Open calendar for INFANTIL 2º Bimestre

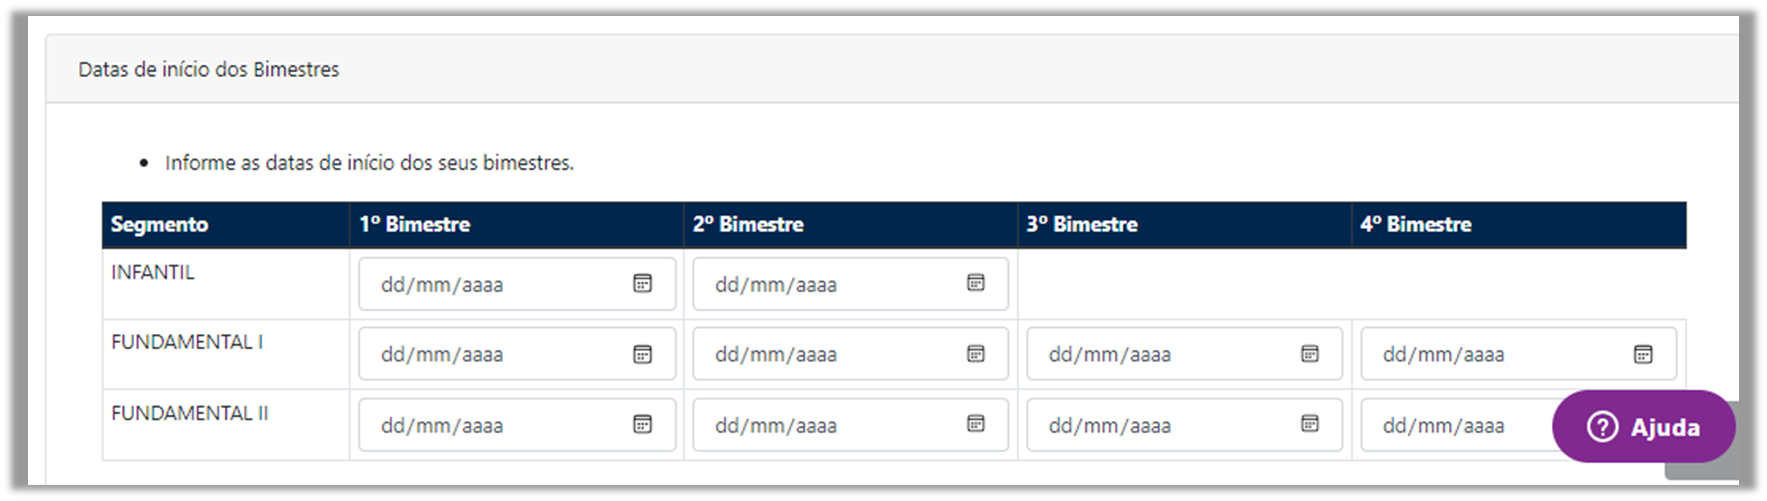pos(976,283)
